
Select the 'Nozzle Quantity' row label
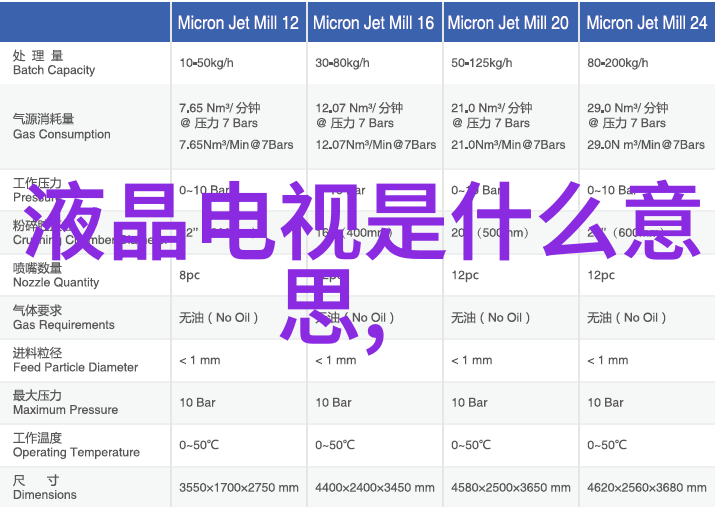tap(56, 282)
